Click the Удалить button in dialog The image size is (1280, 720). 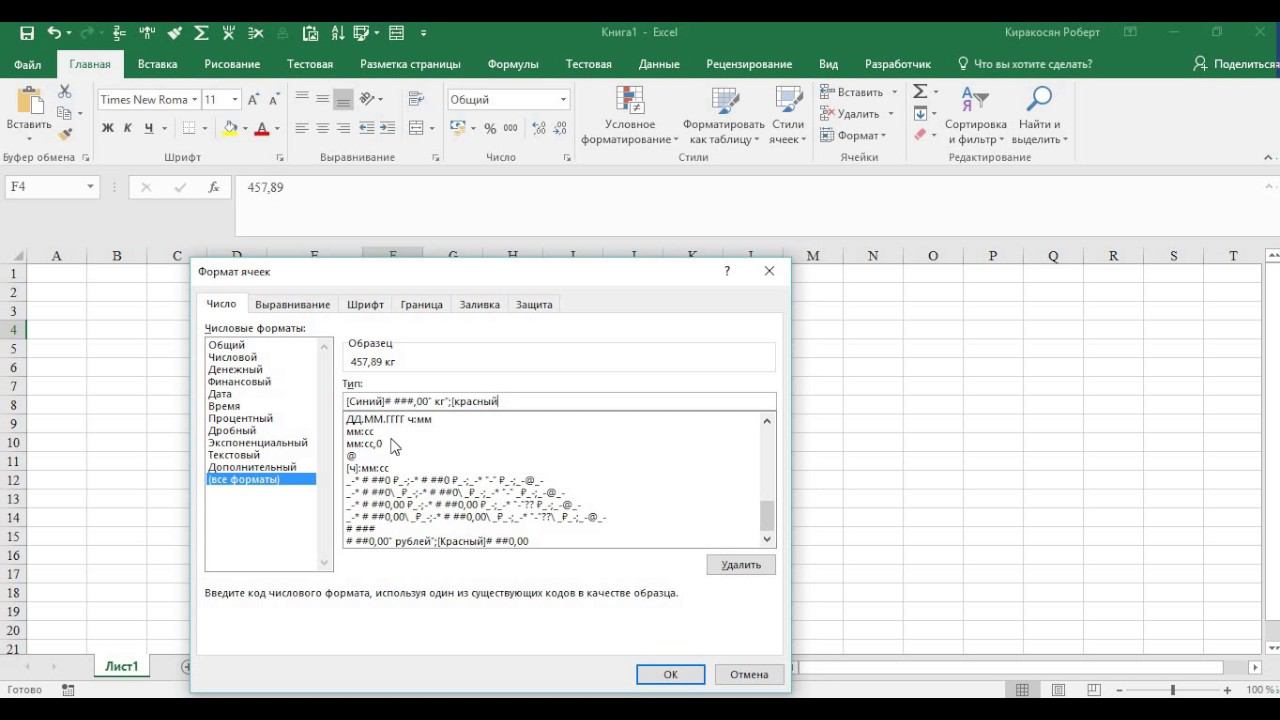pos(741,565)
